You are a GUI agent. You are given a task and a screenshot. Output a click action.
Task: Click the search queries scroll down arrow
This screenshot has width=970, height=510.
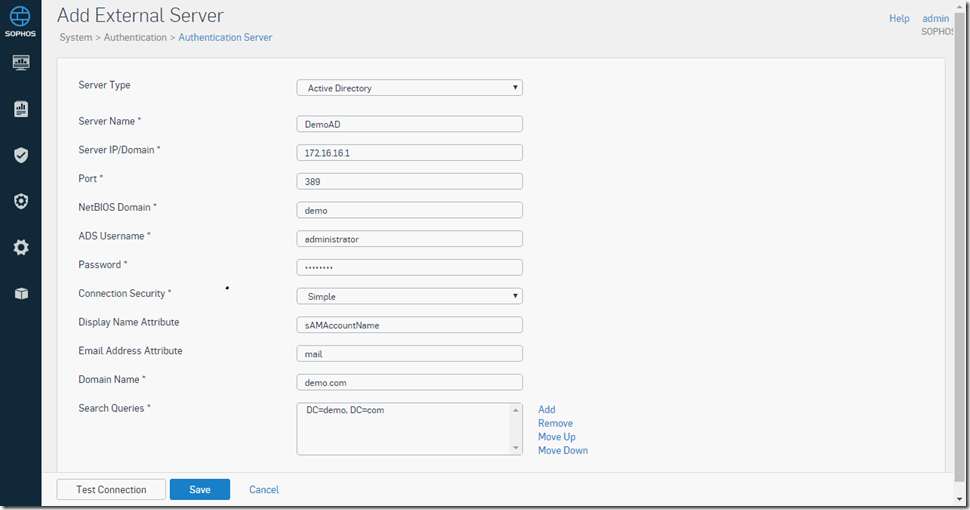(516, 448)
